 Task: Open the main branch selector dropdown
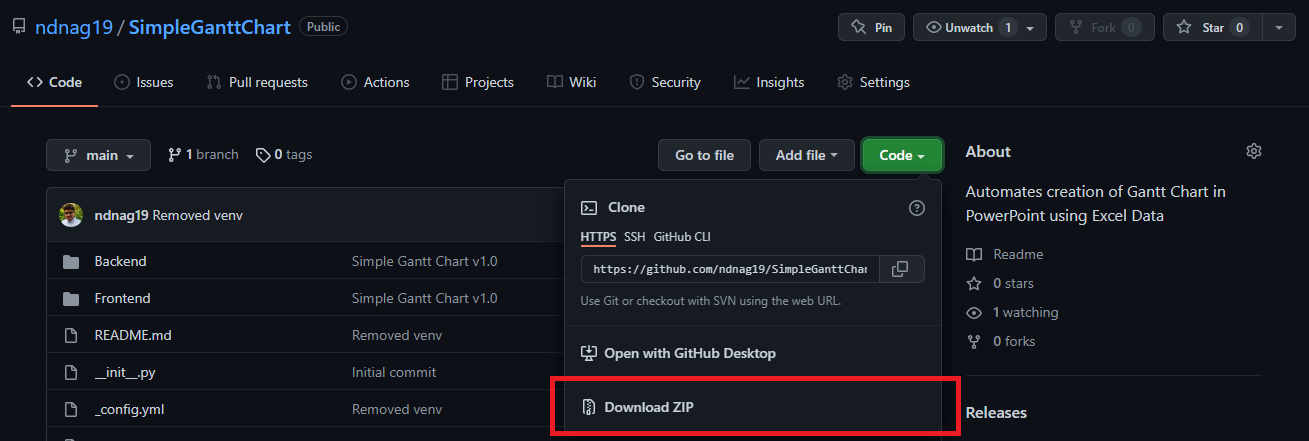click(x=98, y=155)
